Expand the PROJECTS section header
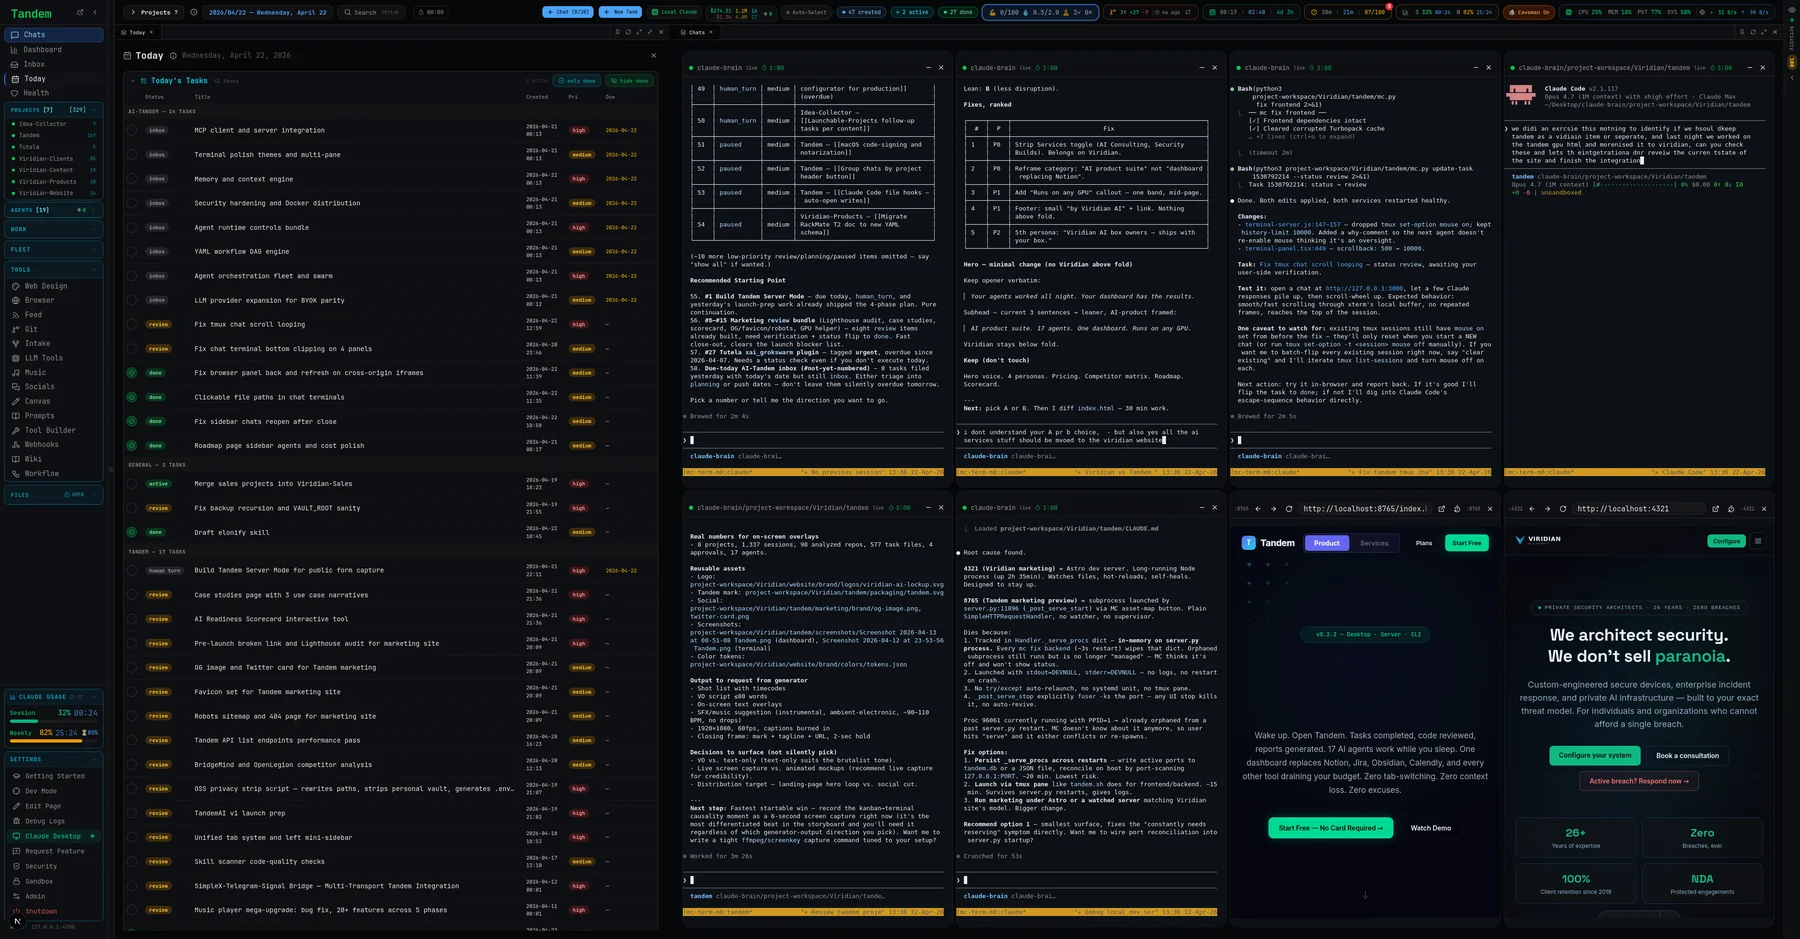 coord(54,110)
